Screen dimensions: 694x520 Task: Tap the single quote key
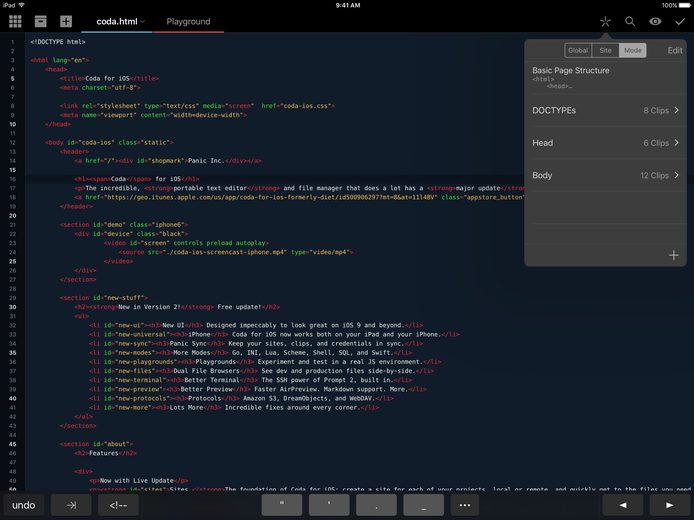329,505
